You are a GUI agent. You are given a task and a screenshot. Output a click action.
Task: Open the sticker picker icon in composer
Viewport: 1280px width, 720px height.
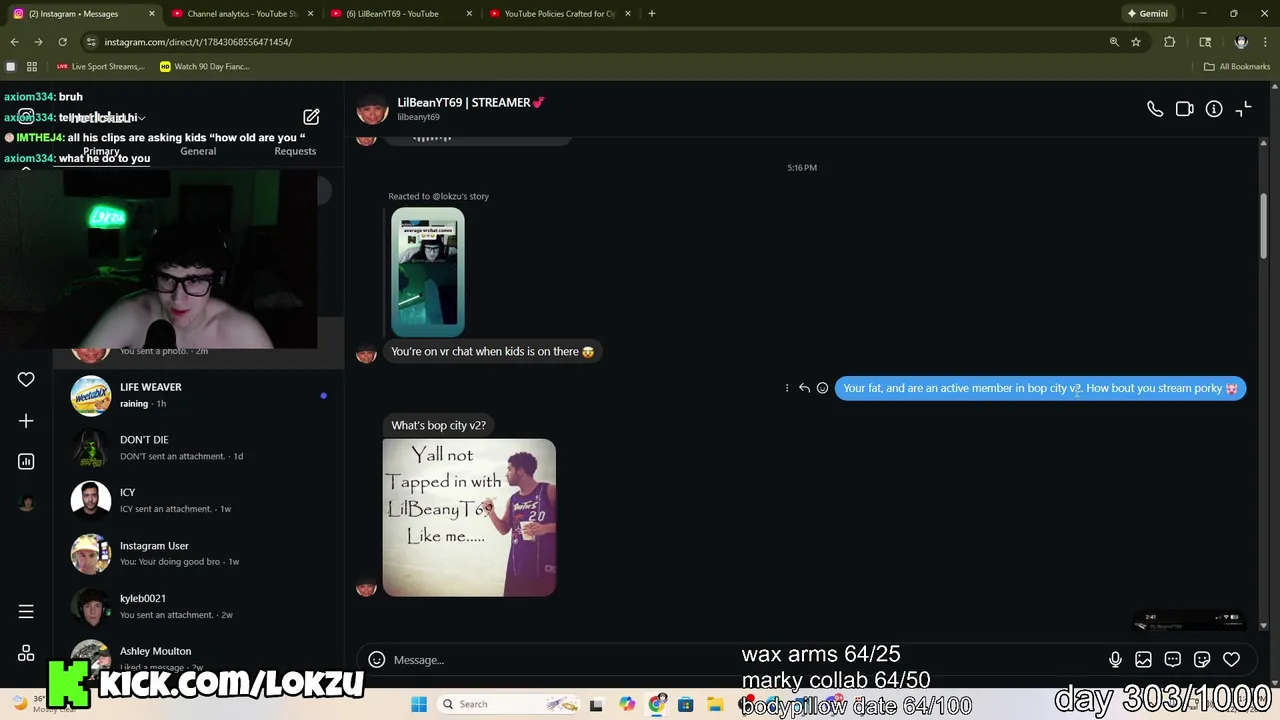click(x=1202, y=660)
